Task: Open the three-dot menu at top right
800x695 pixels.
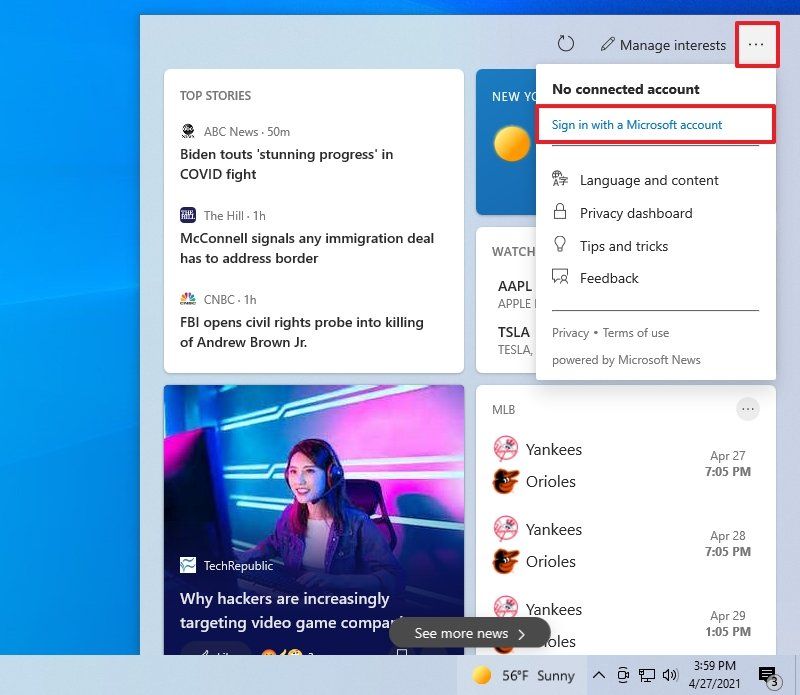Action: [x=757, y=44]
